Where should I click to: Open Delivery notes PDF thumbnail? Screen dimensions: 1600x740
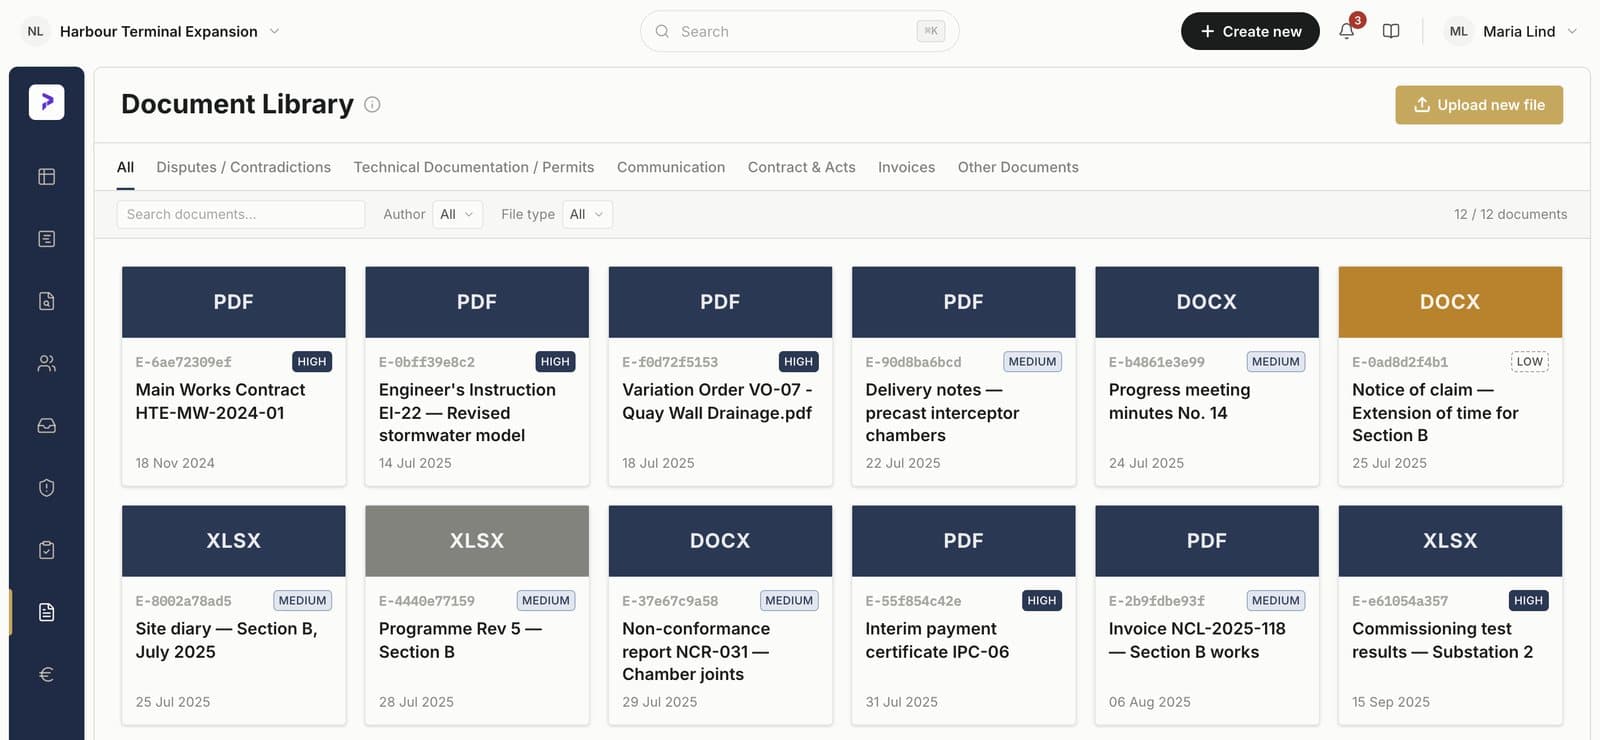point(964,302)
